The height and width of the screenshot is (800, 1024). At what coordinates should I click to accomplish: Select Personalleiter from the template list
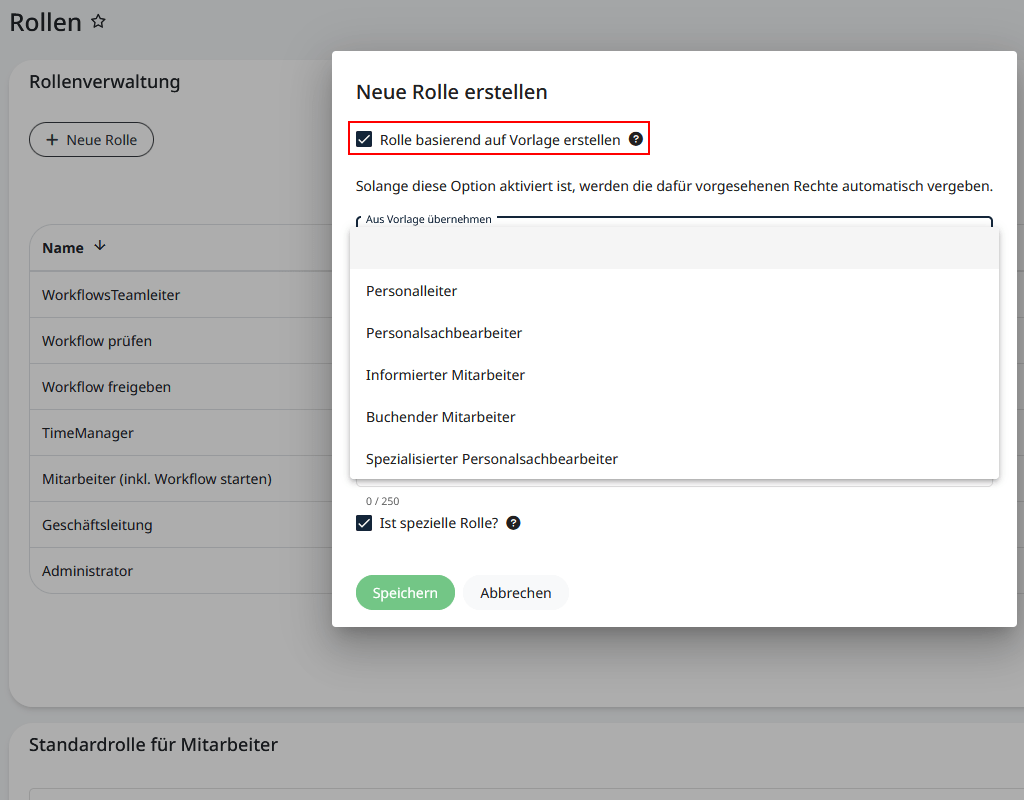tap(413, 290)
